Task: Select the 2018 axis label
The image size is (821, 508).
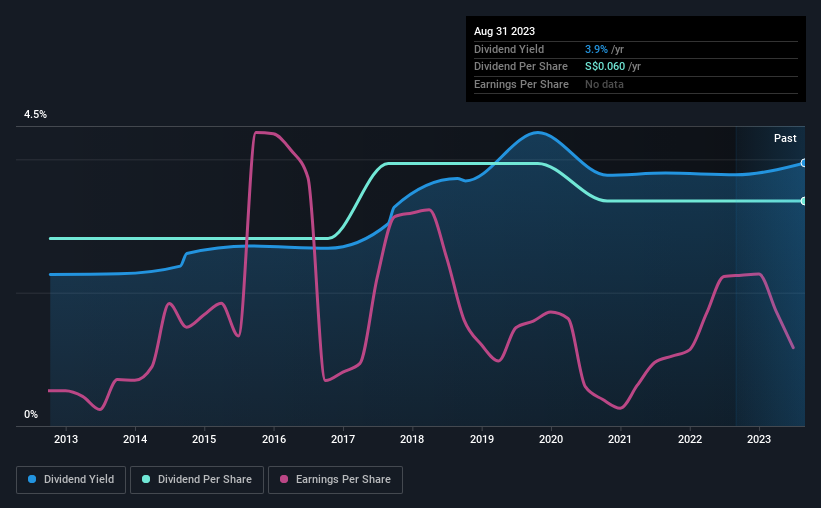Action: [412, 439]
